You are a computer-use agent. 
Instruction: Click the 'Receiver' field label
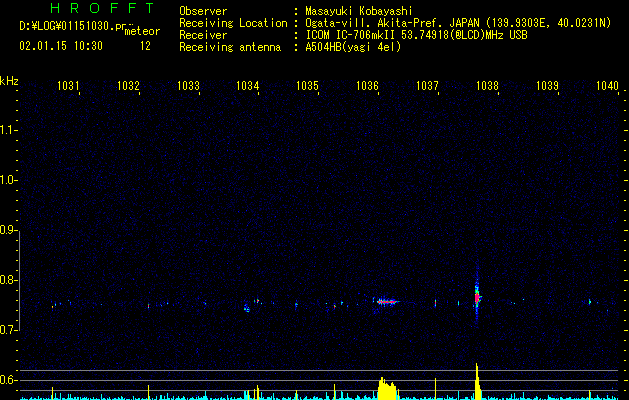[x=203, y=35]
